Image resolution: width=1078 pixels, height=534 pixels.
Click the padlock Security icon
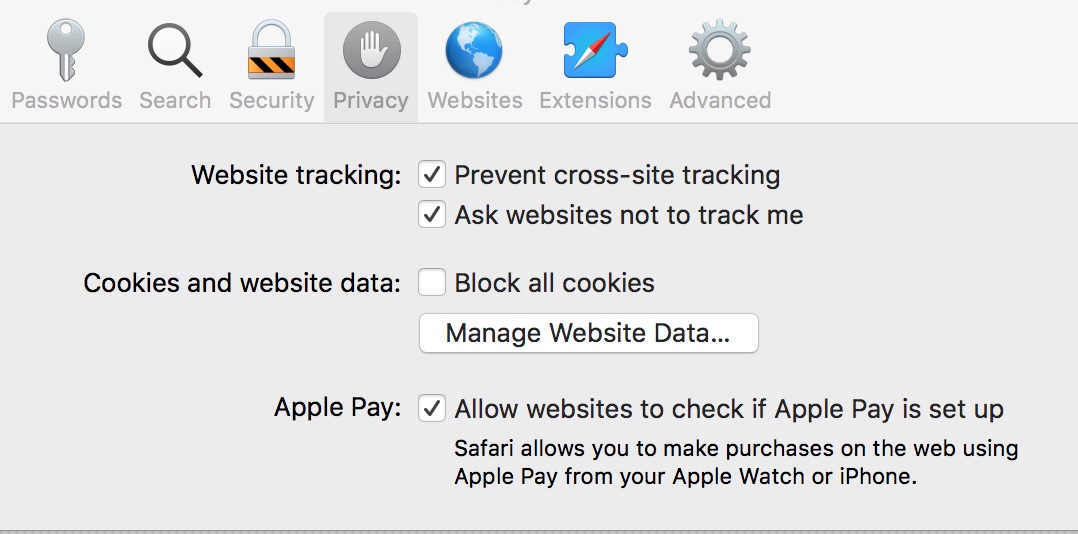pos(271,50)
